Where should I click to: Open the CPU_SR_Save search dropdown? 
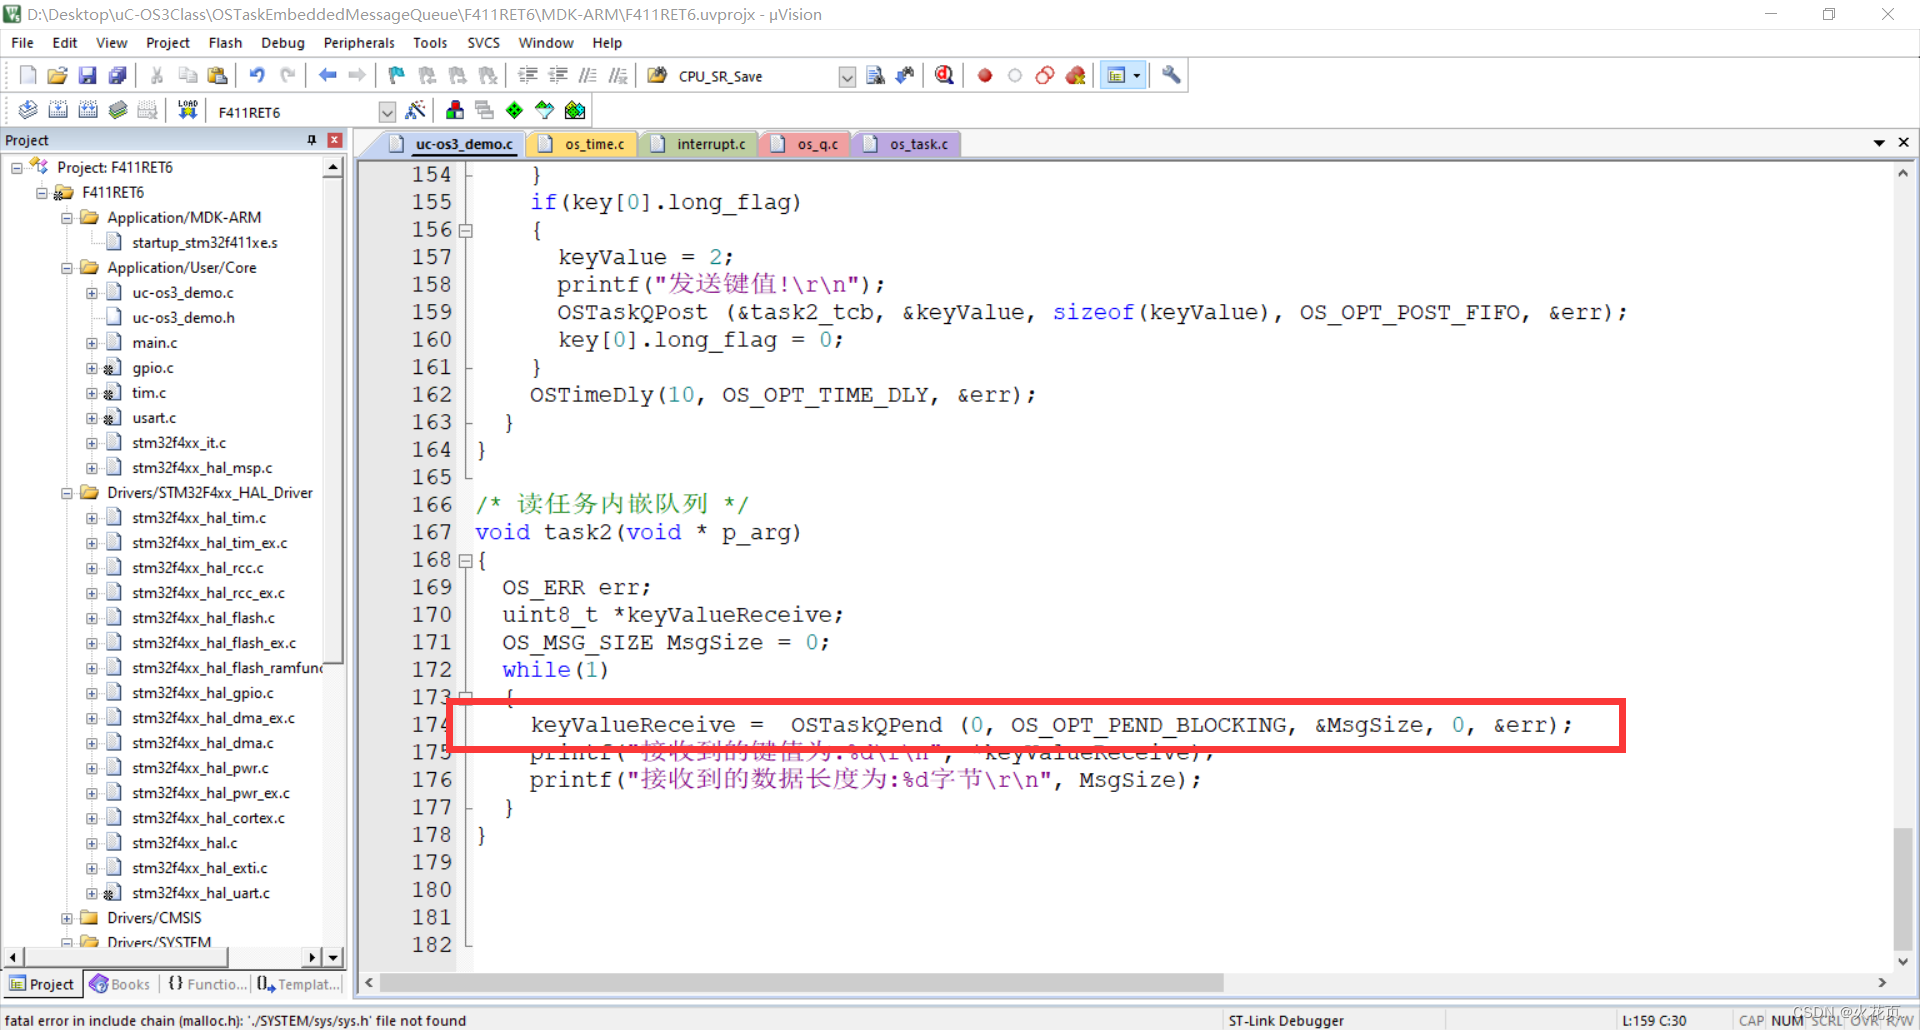coord(847,77)
